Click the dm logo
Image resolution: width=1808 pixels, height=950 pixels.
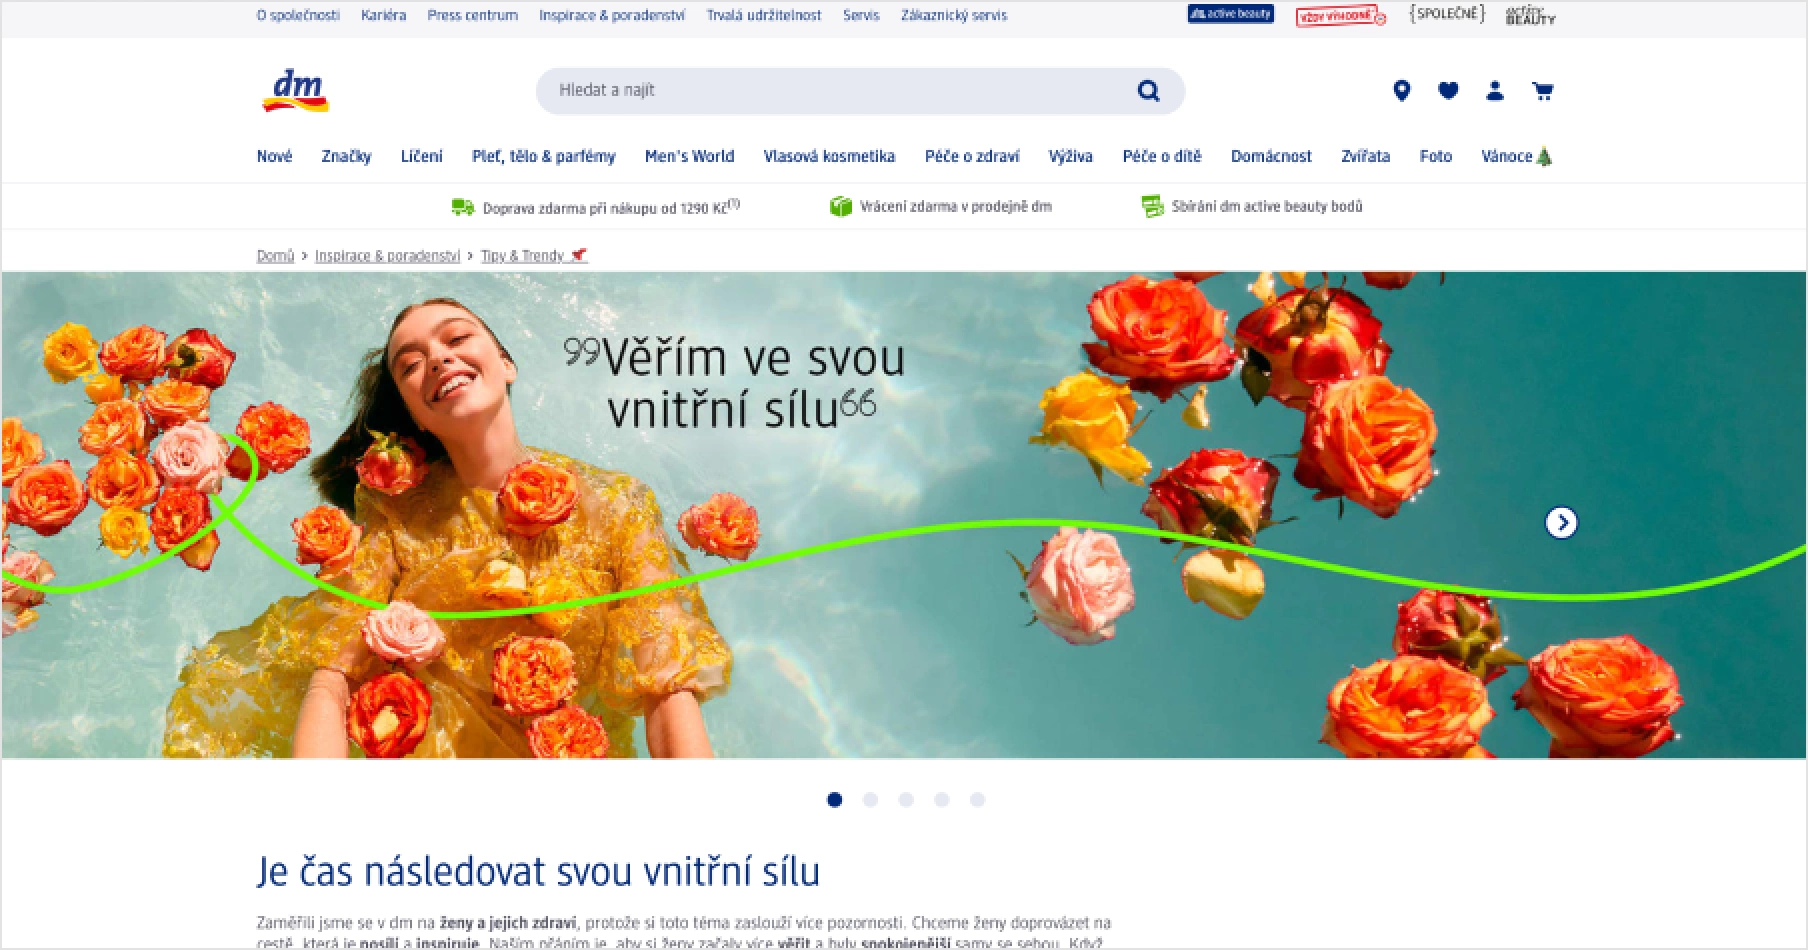(x=295, y=90)
